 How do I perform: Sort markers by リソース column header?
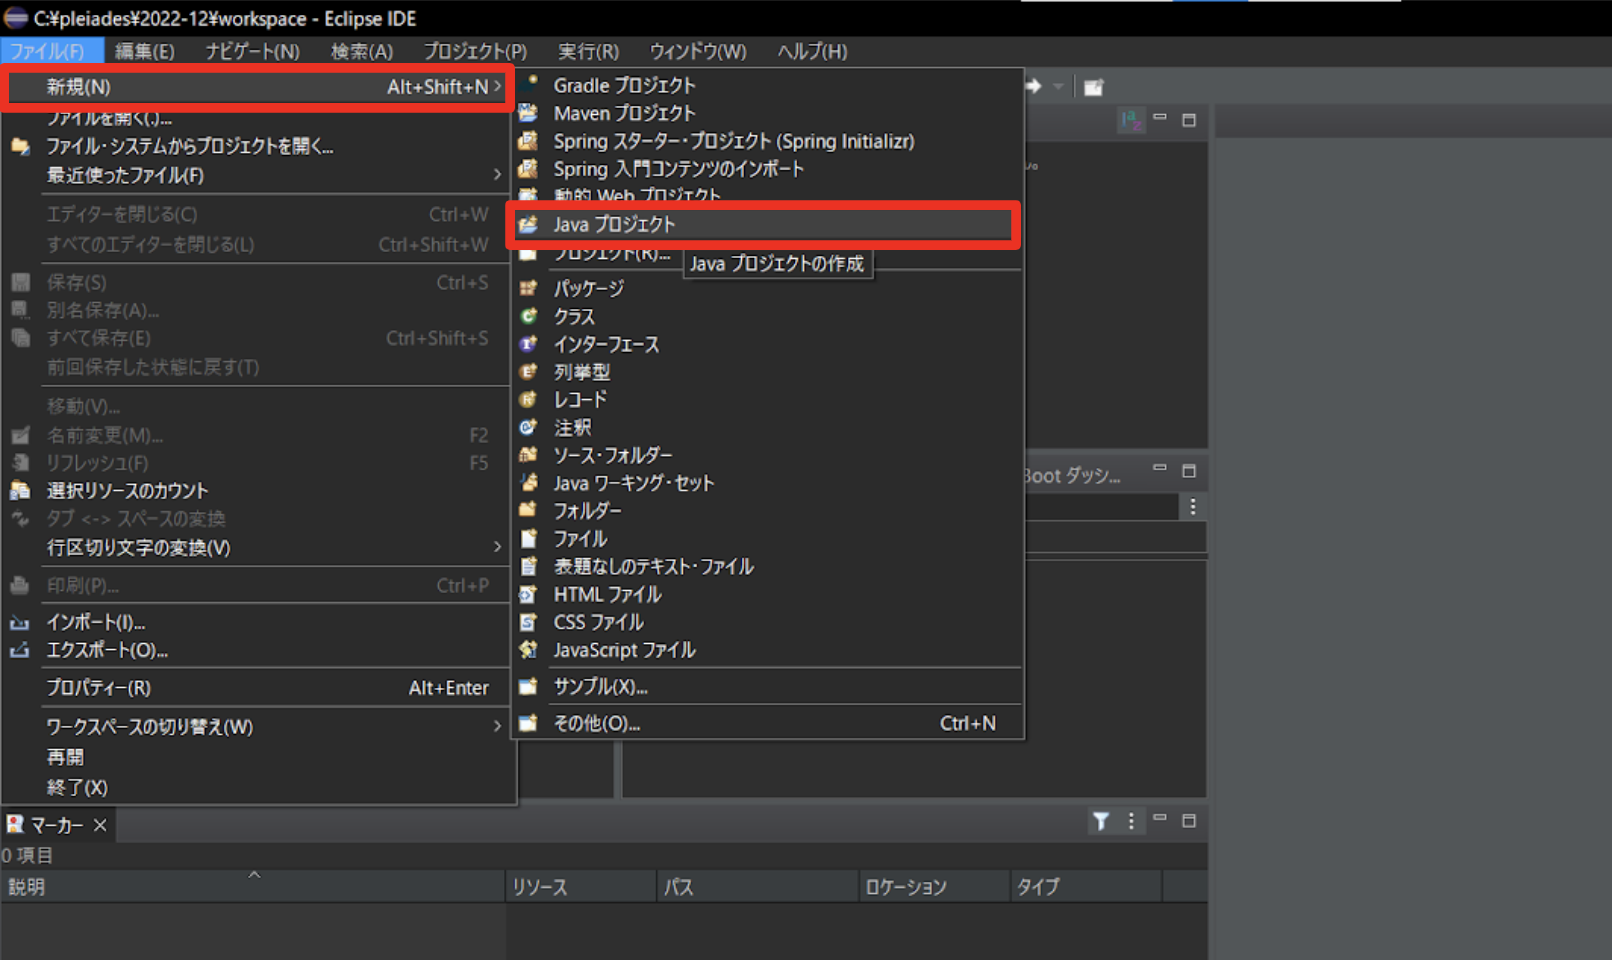[x=581, y=887]
